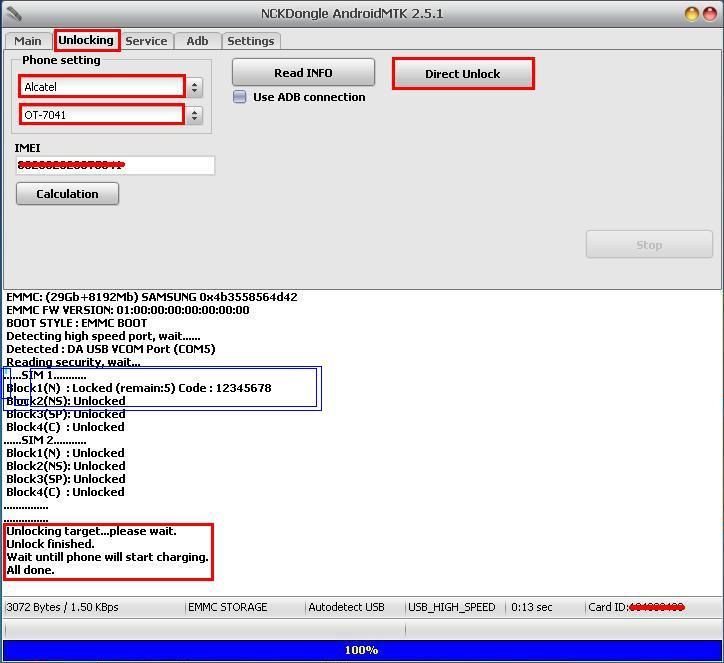724x663 pixels.
Task: Open the Settings tab
Action: point(250,41)
